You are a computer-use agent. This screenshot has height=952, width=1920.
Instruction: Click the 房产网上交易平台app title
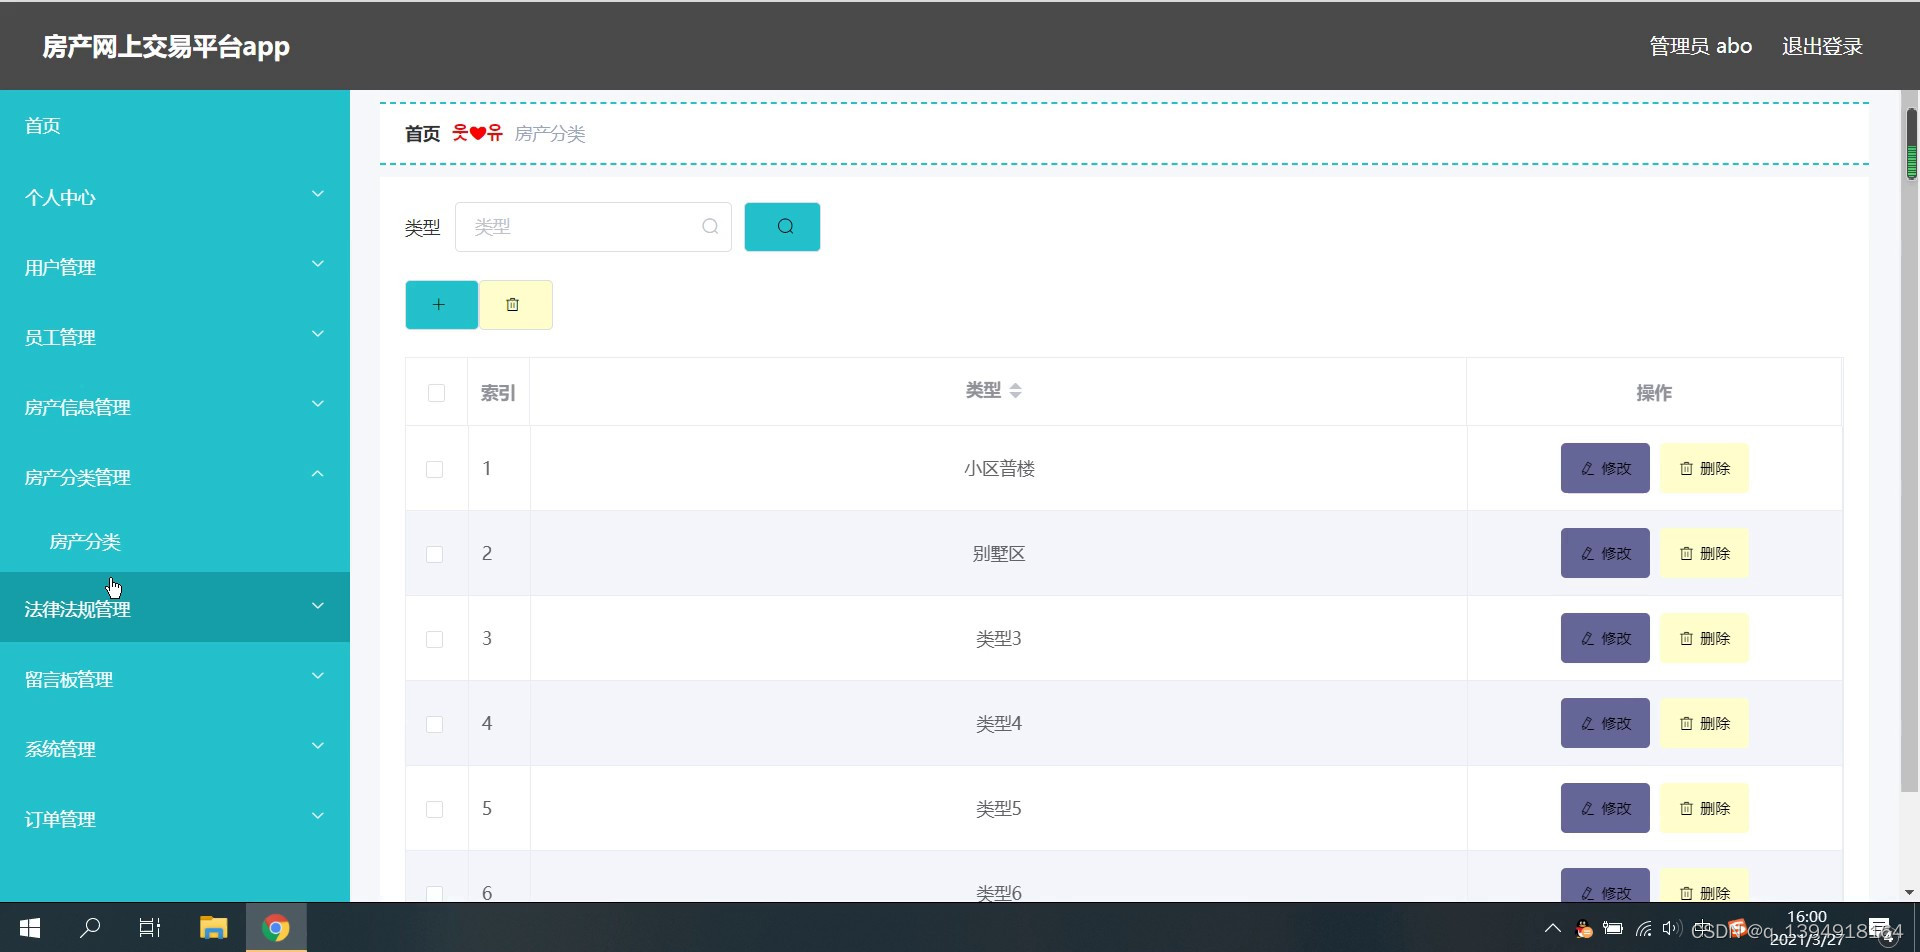point(166,46)
